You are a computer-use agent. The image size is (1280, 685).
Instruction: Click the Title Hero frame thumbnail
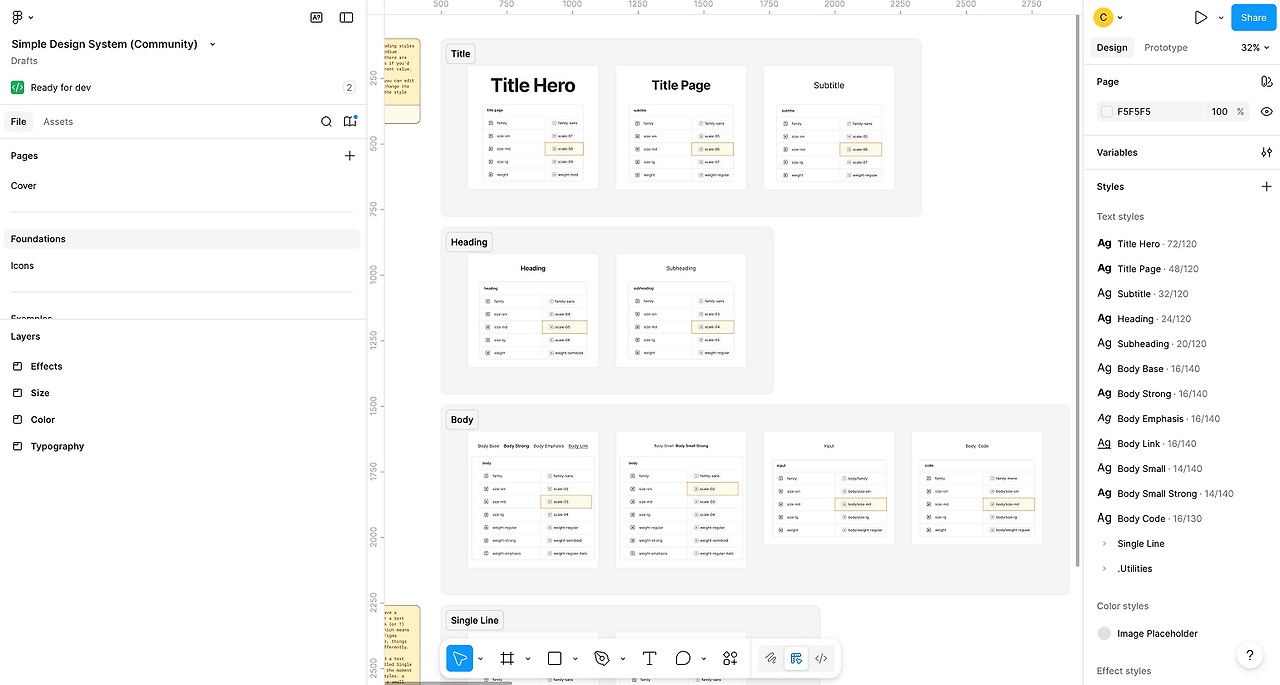[x=533, y=127]
